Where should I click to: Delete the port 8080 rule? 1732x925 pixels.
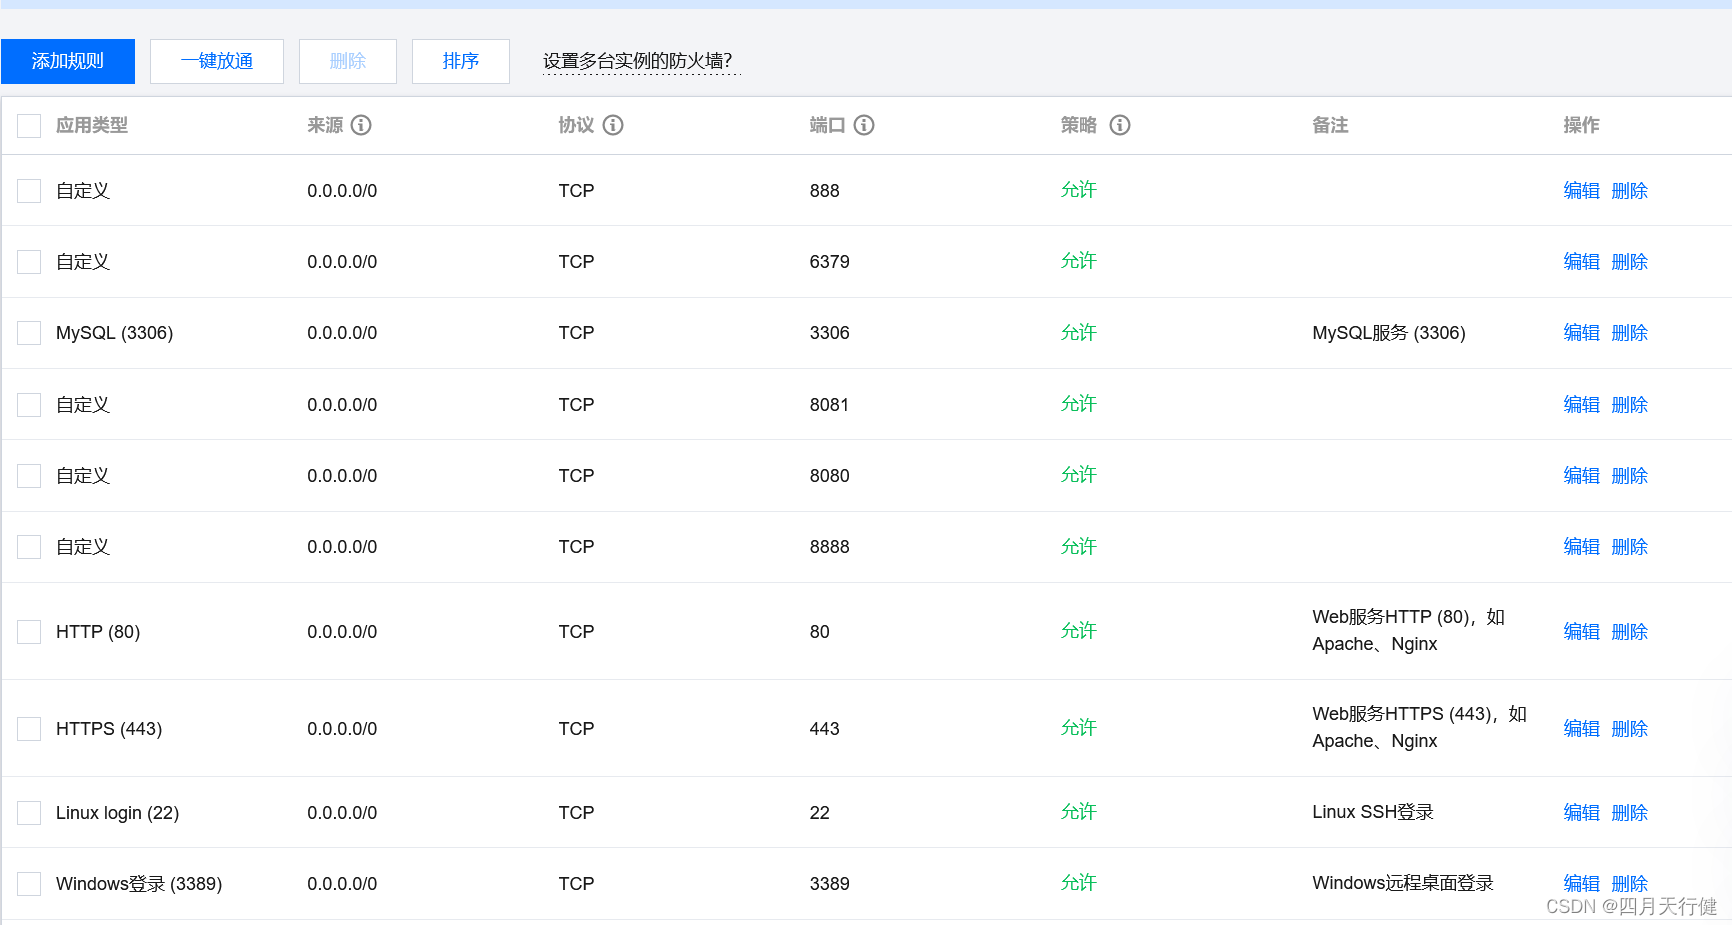pyautogui.click(x=1629, y=476)
